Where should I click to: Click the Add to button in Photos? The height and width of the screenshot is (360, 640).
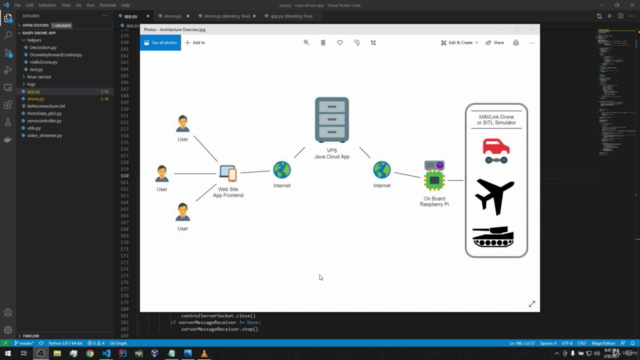coord(195,42)
